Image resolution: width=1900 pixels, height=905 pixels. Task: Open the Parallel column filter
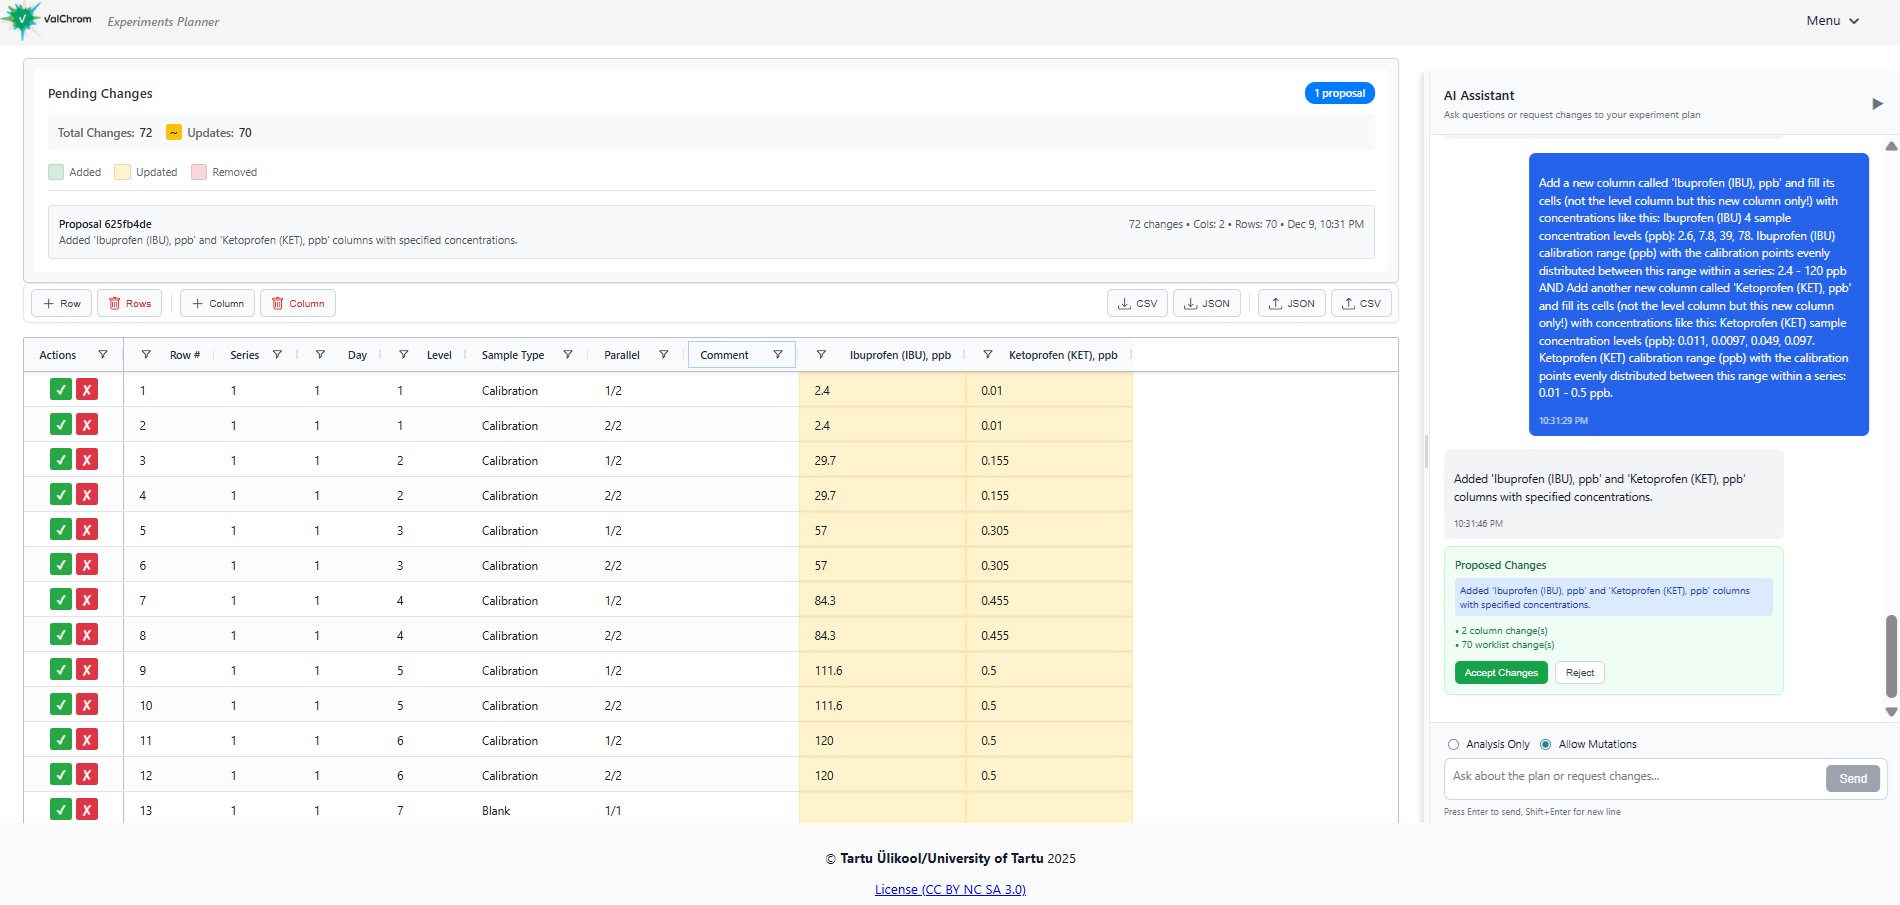coord(663,355)
